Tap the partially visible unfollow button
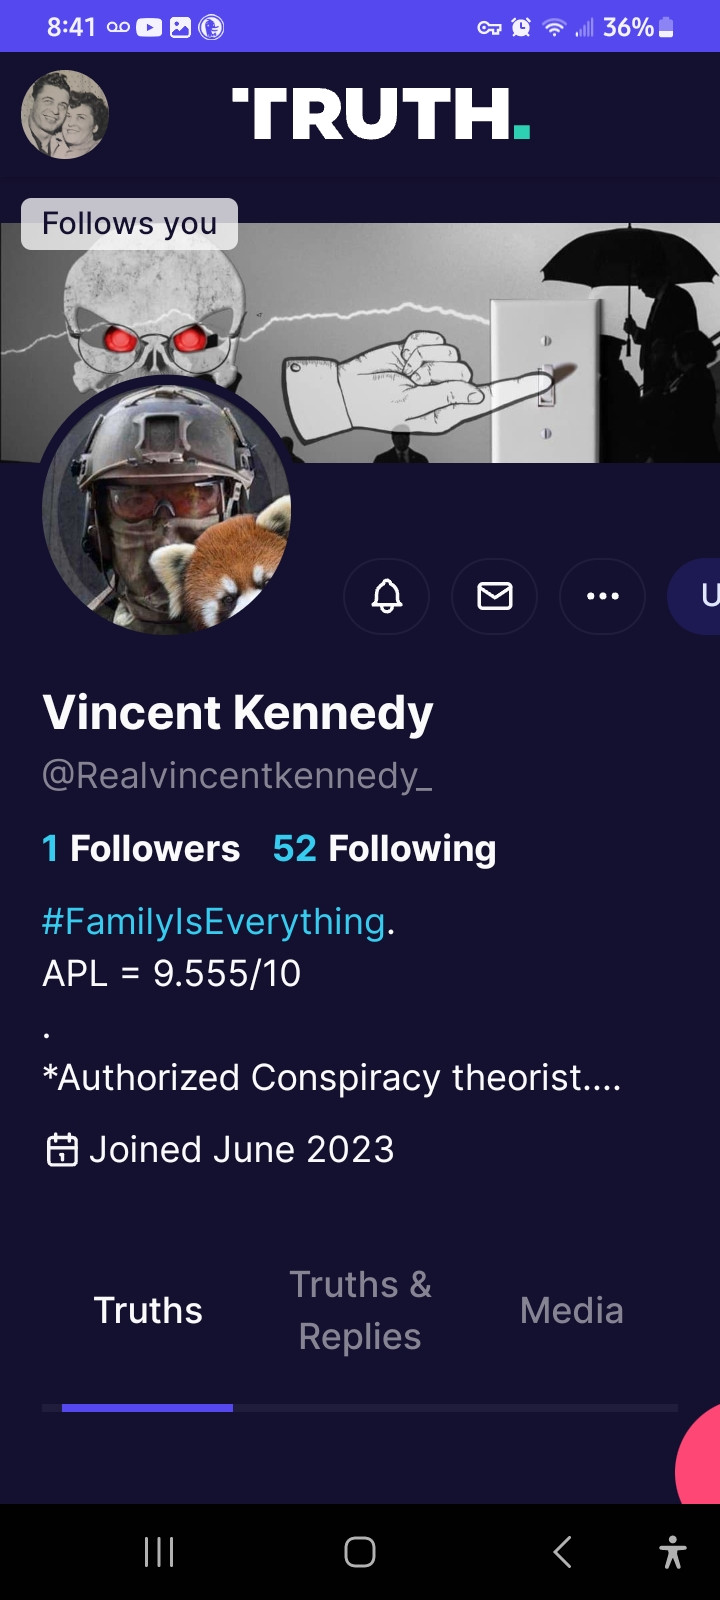 (698, 596)
